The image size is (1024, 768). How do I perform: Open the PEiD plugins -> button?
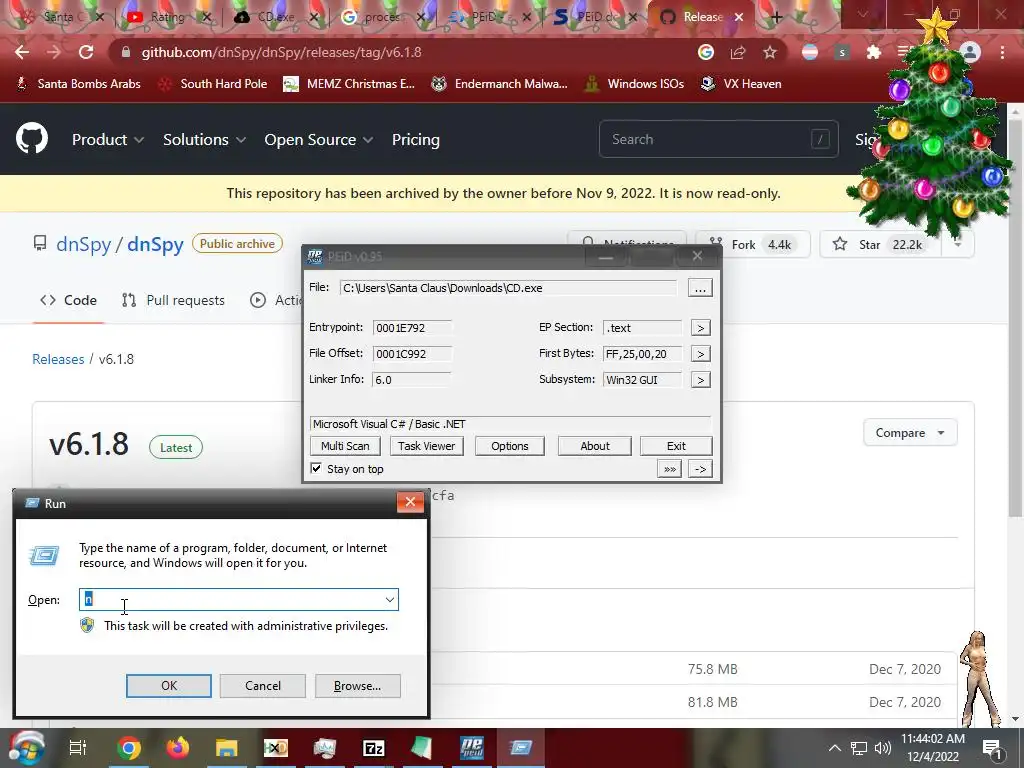coord(700,469)
